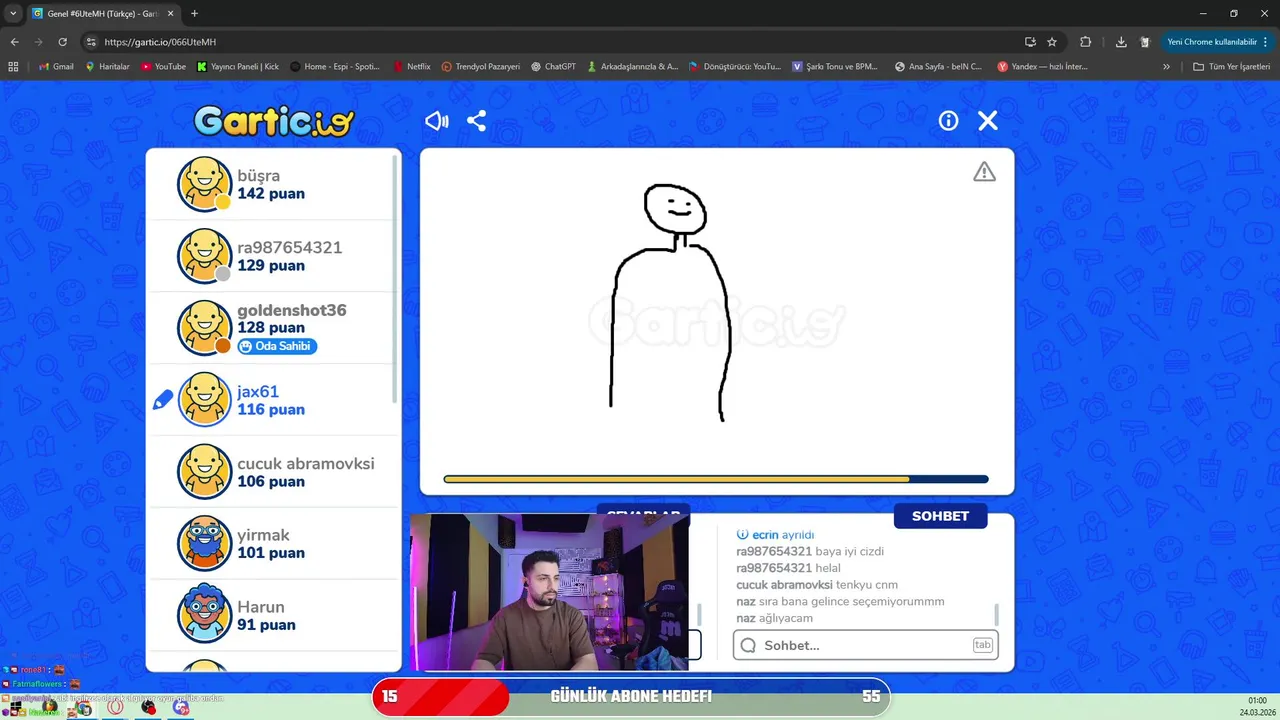Reload the gartic.io page
1280x720 pixels.
62,42
